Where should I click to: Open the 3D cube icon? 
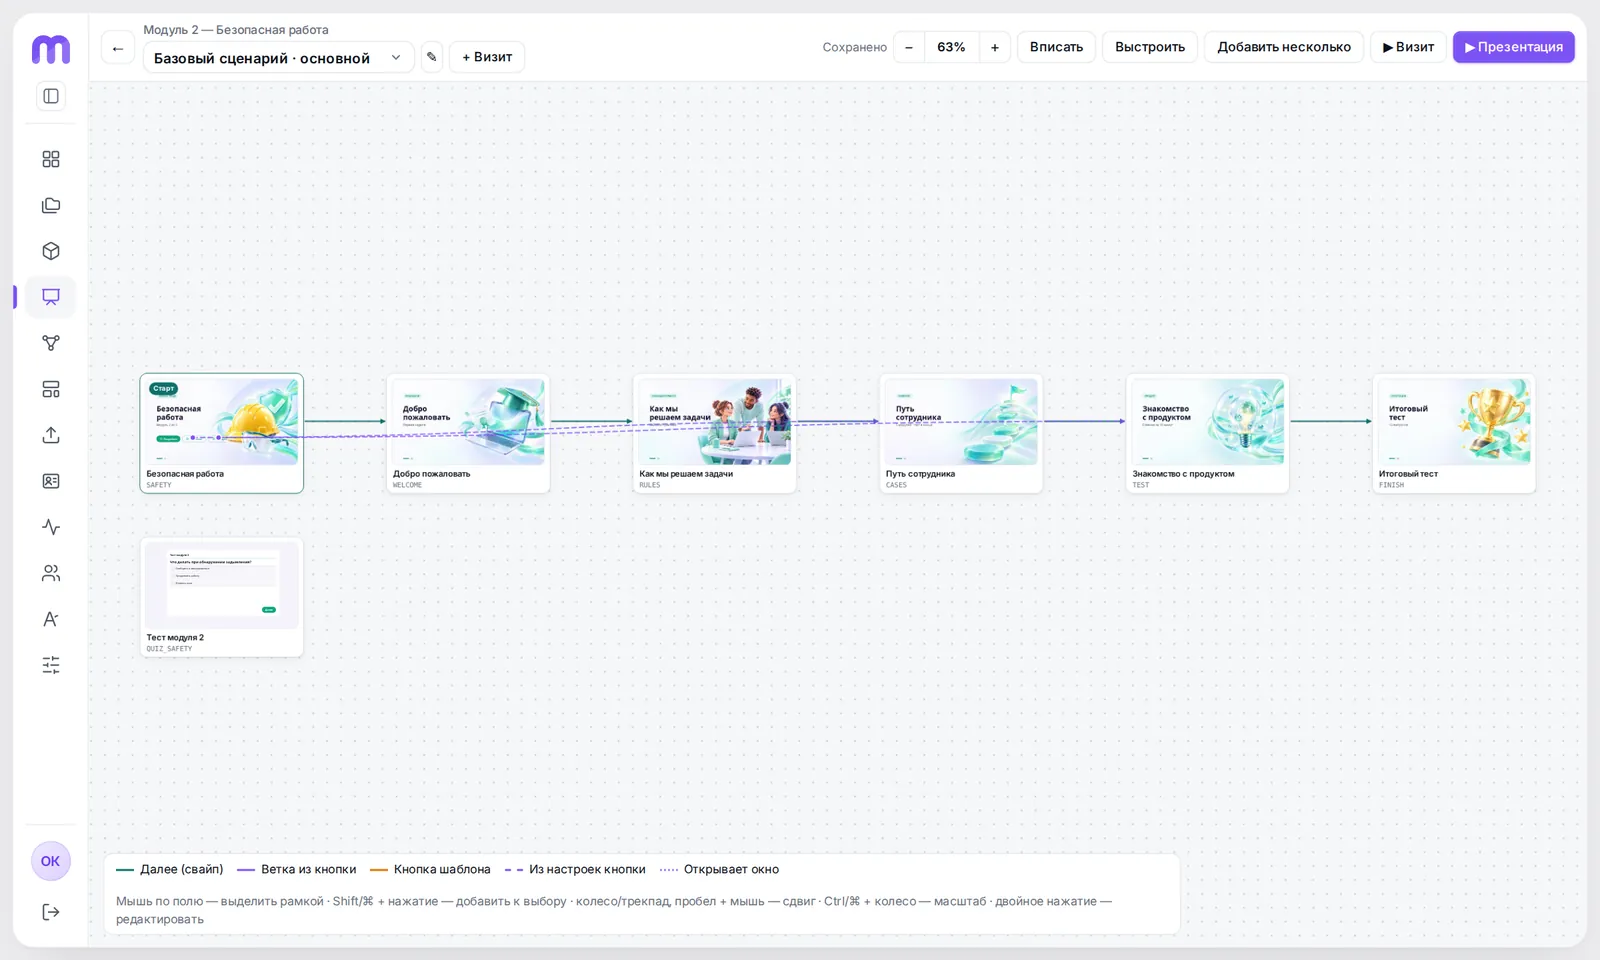51,251
